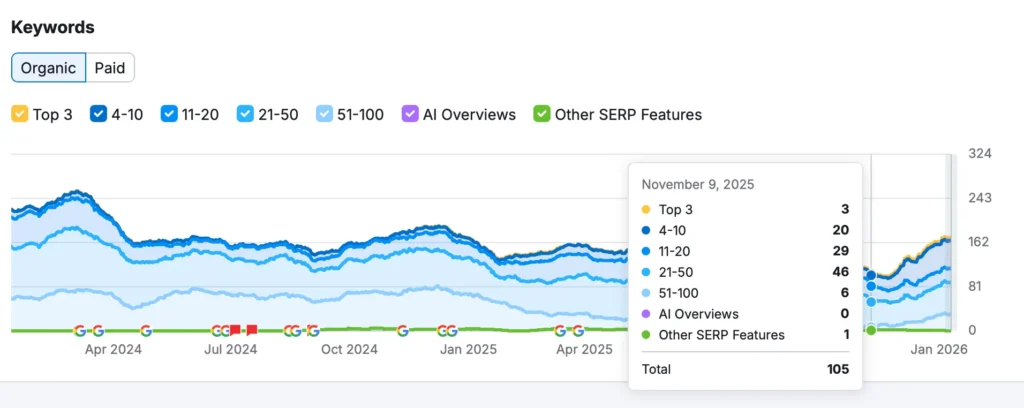Uncheck the Top 3 series checkbox
The image size is (1024, 408).
20,114
